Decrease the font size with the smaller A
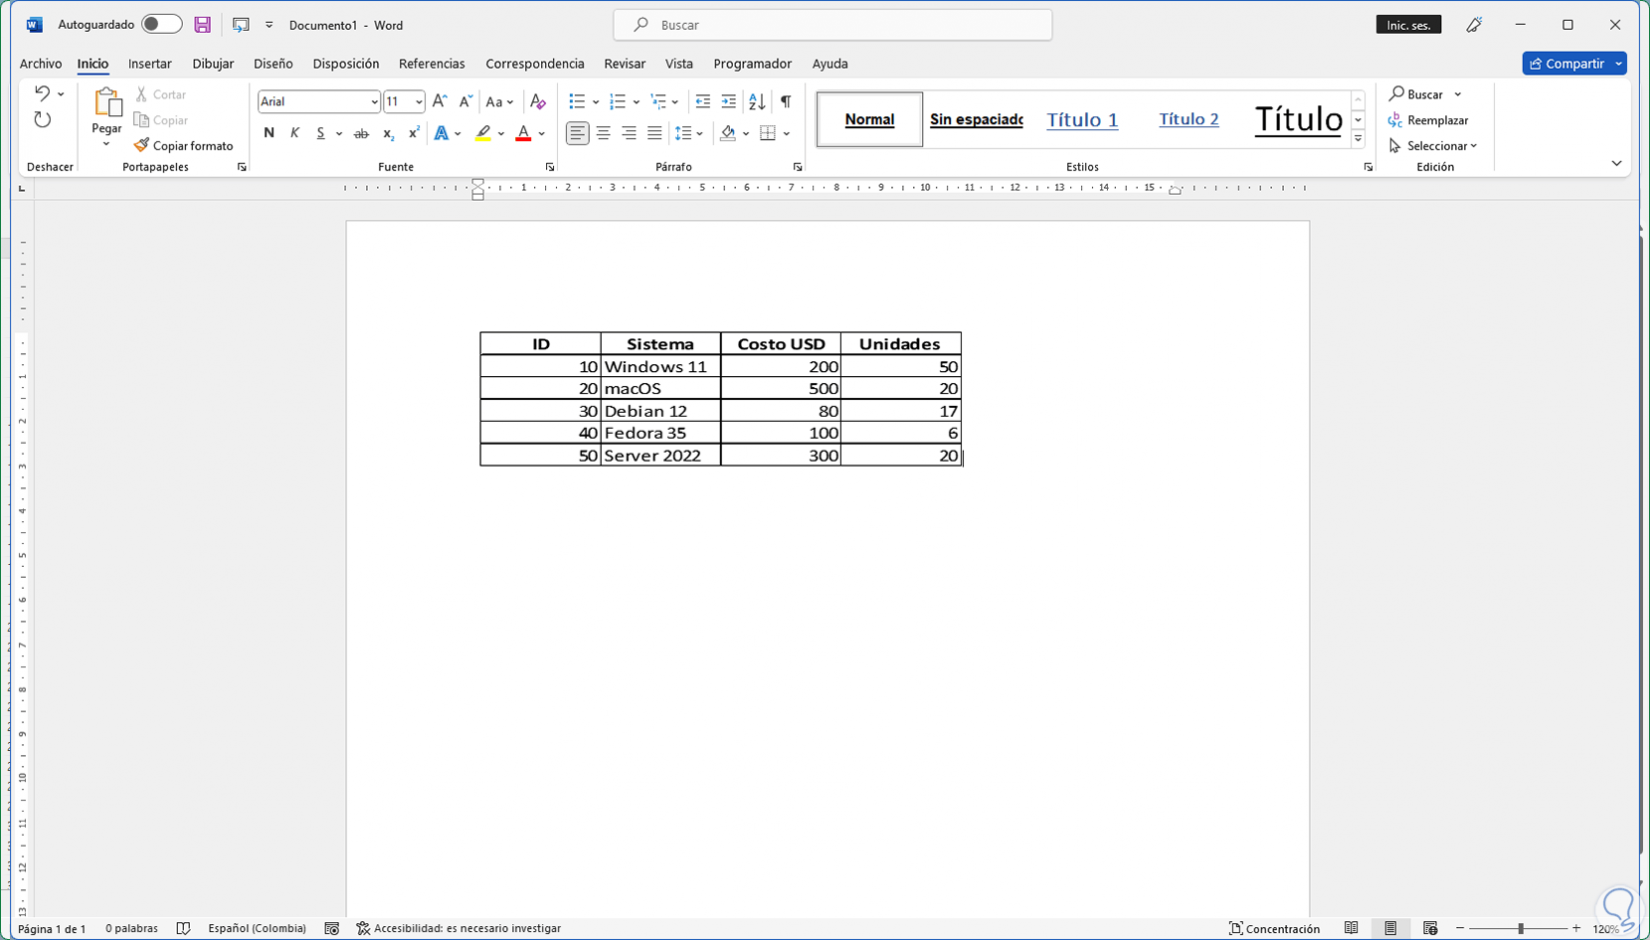Viewport: 1650px width, 940px height. coord(465,101)
